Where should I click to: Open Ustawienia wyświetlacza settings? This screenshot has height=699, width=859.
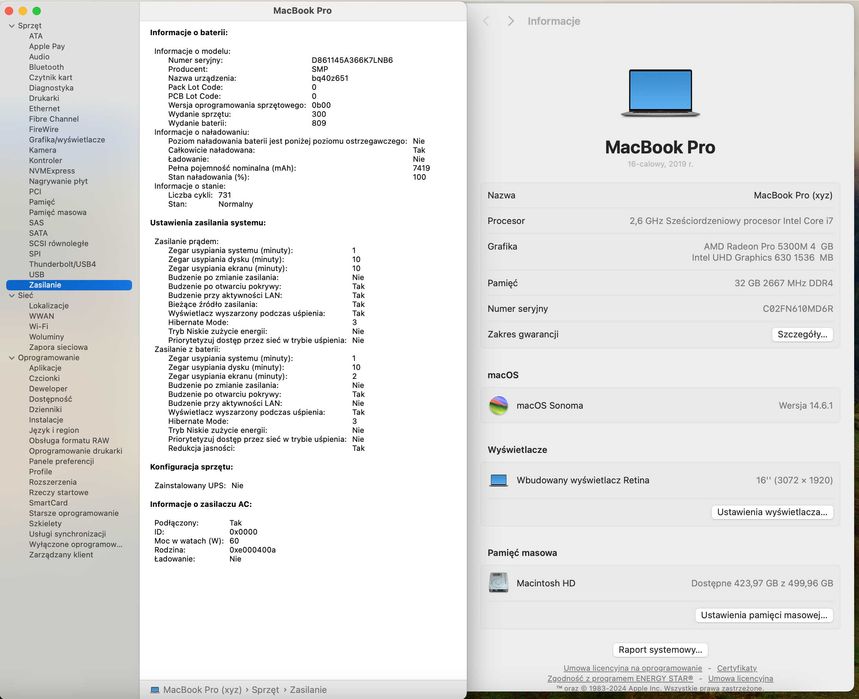point(772,512)
